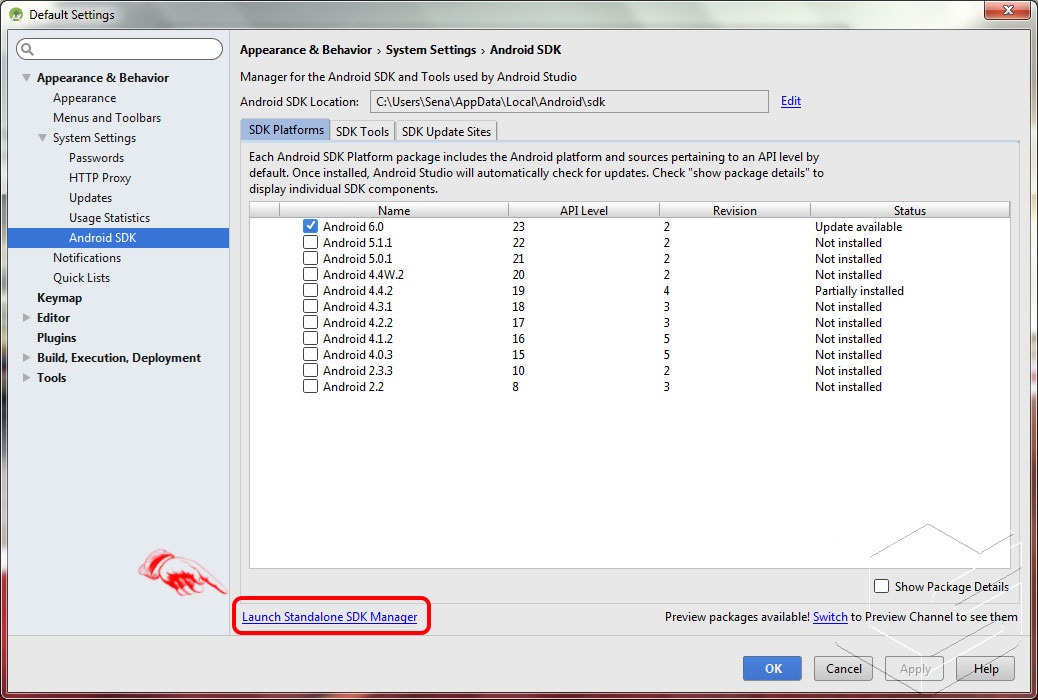Click the Status column header
Image resolution: width=1038 pixels, height=700 pixels.
click(910, 210)
